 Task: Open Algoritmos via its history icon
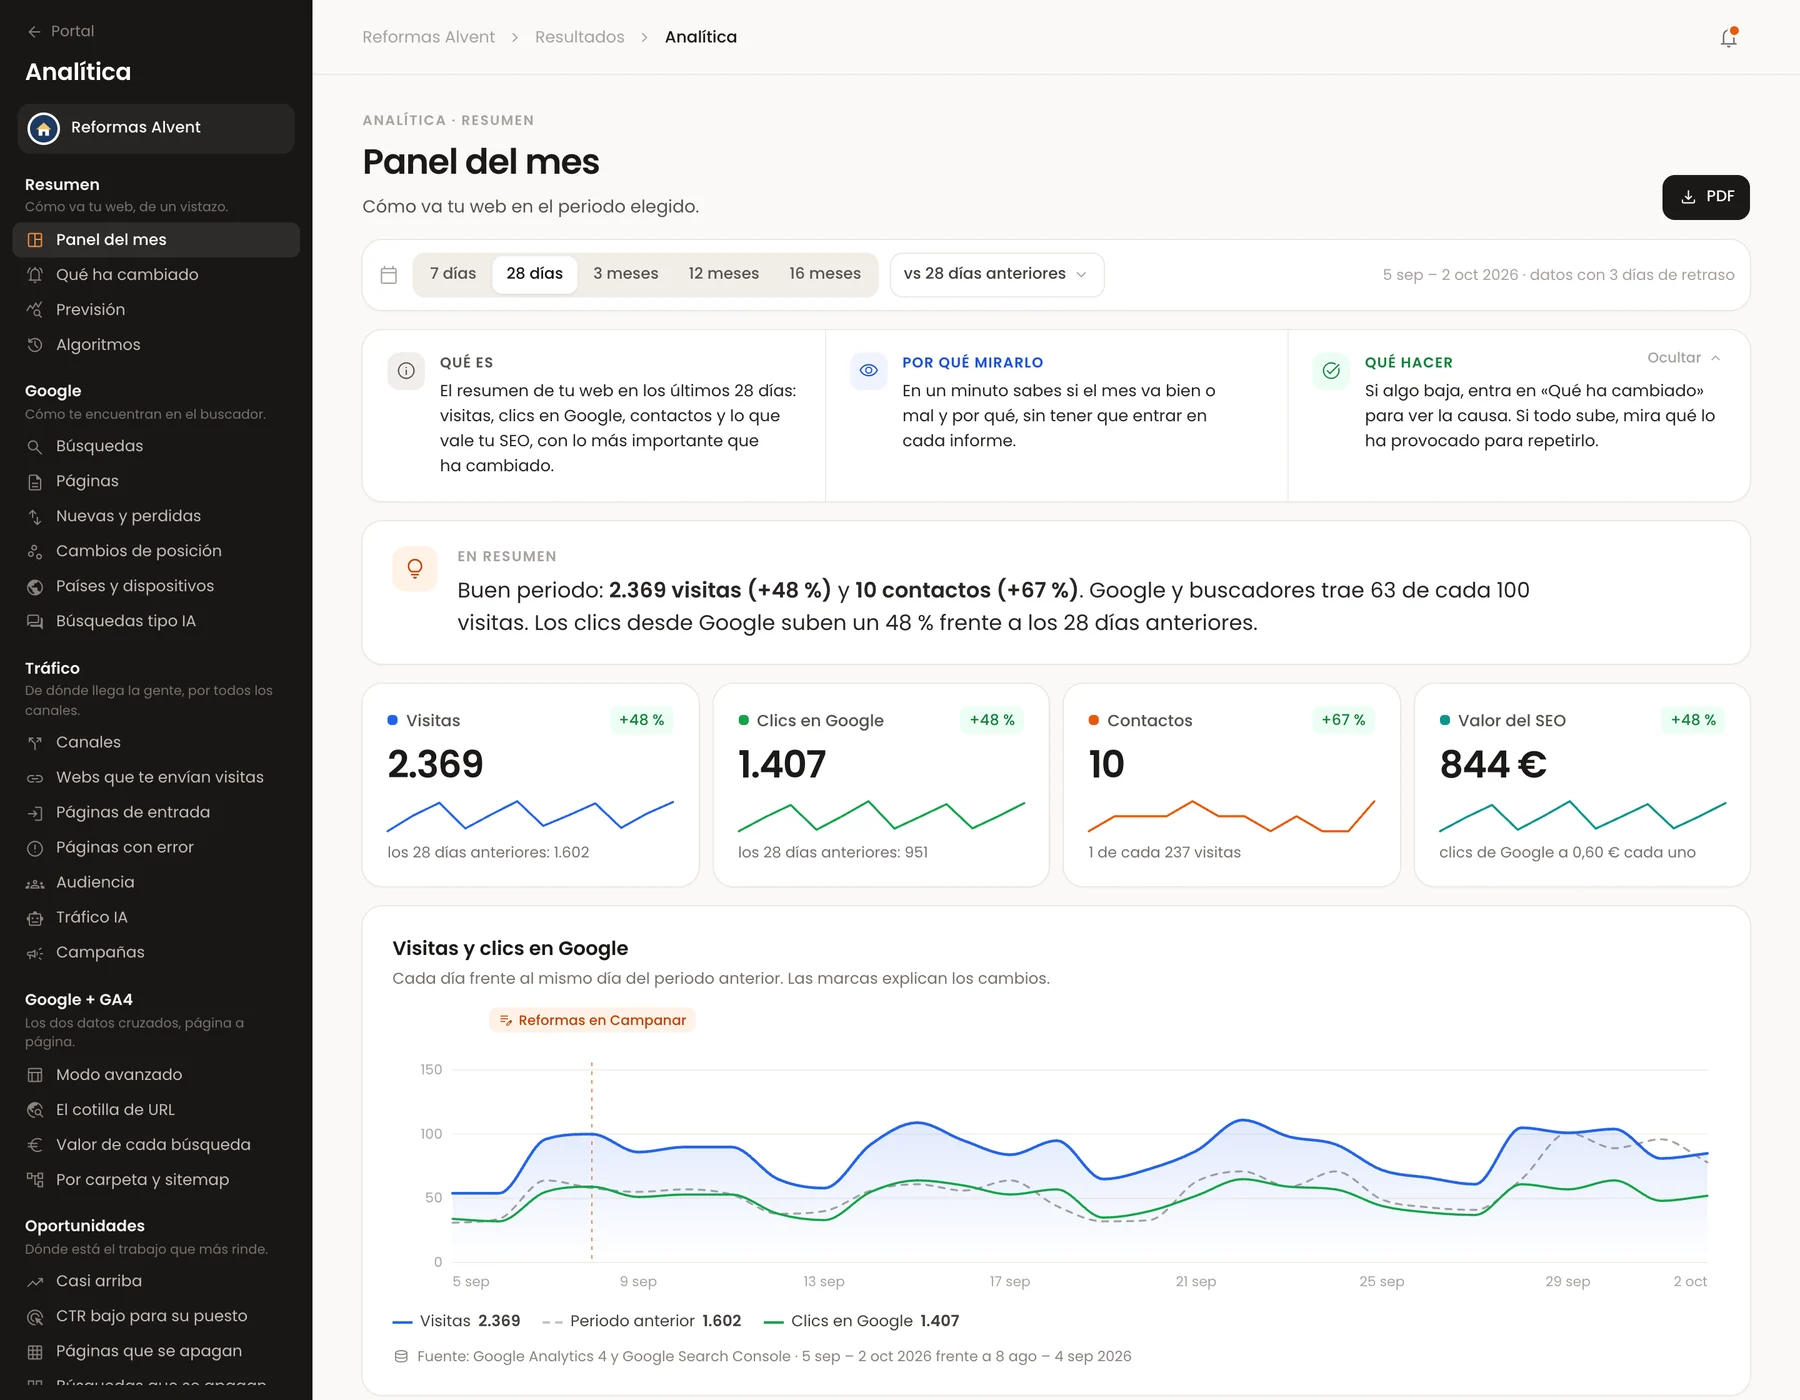[35, 345]
